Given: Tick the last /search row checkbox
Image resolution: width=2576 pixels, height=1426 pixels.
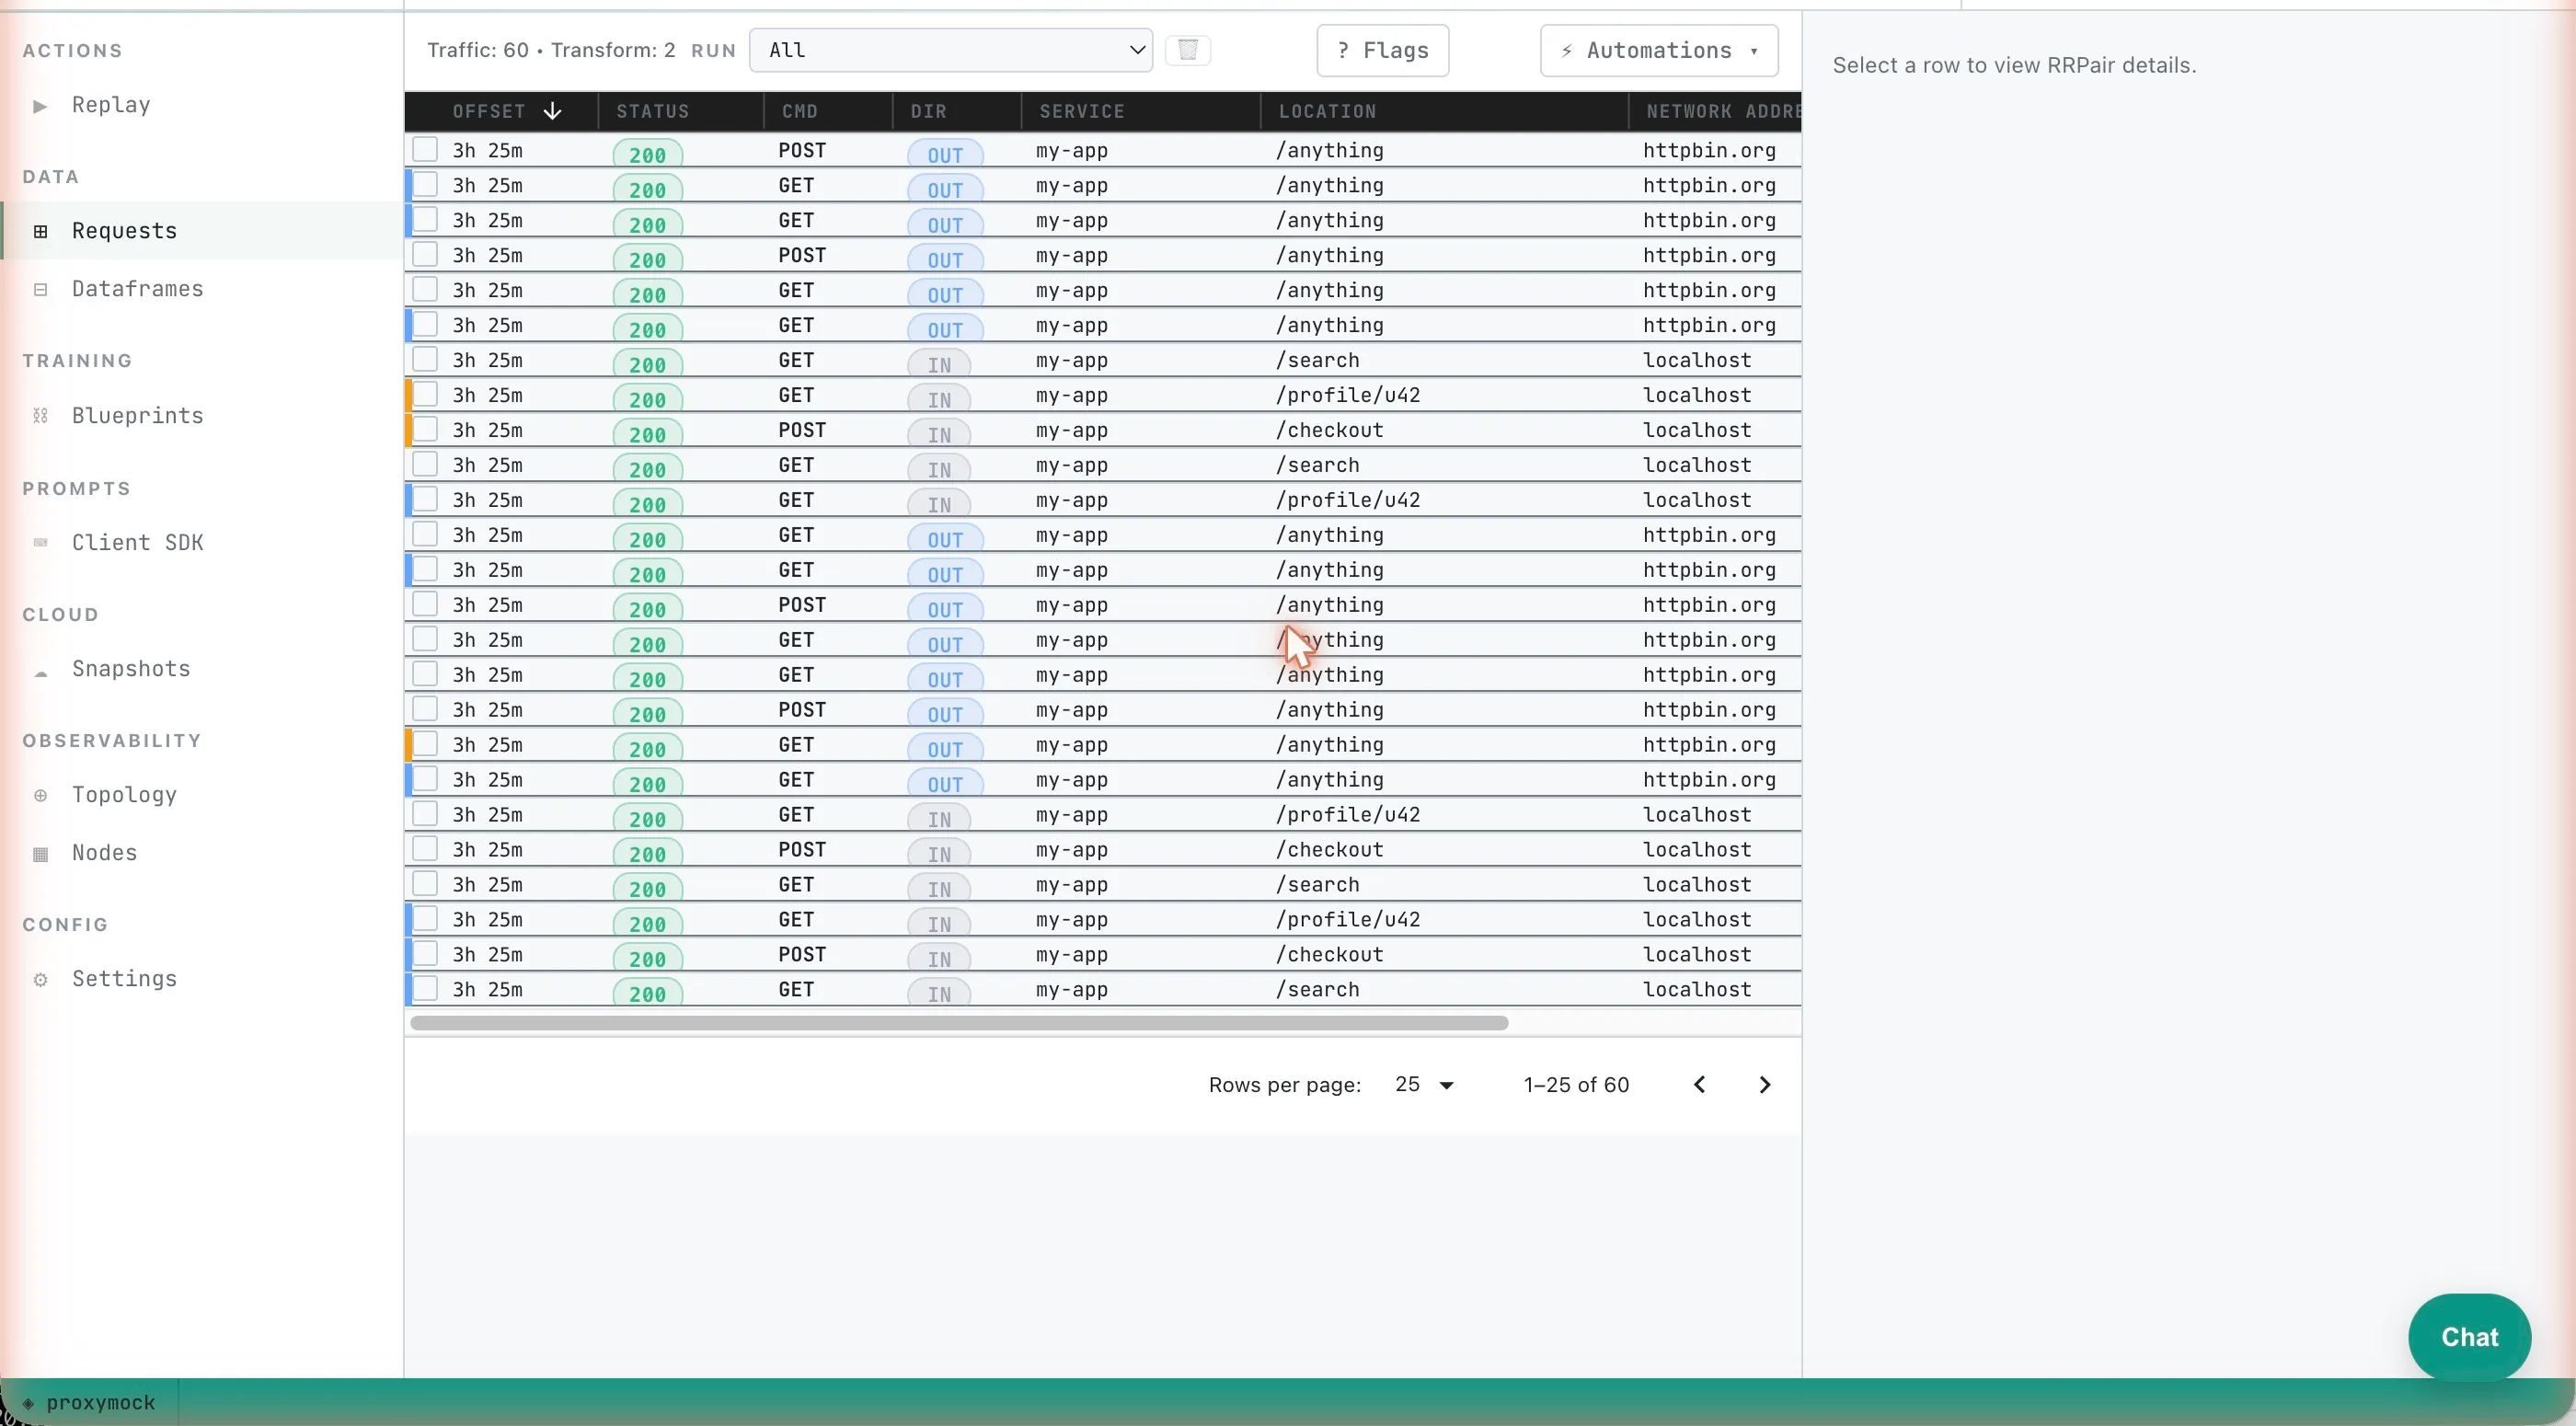Looking at the screenshot, I should pos(425,988).
